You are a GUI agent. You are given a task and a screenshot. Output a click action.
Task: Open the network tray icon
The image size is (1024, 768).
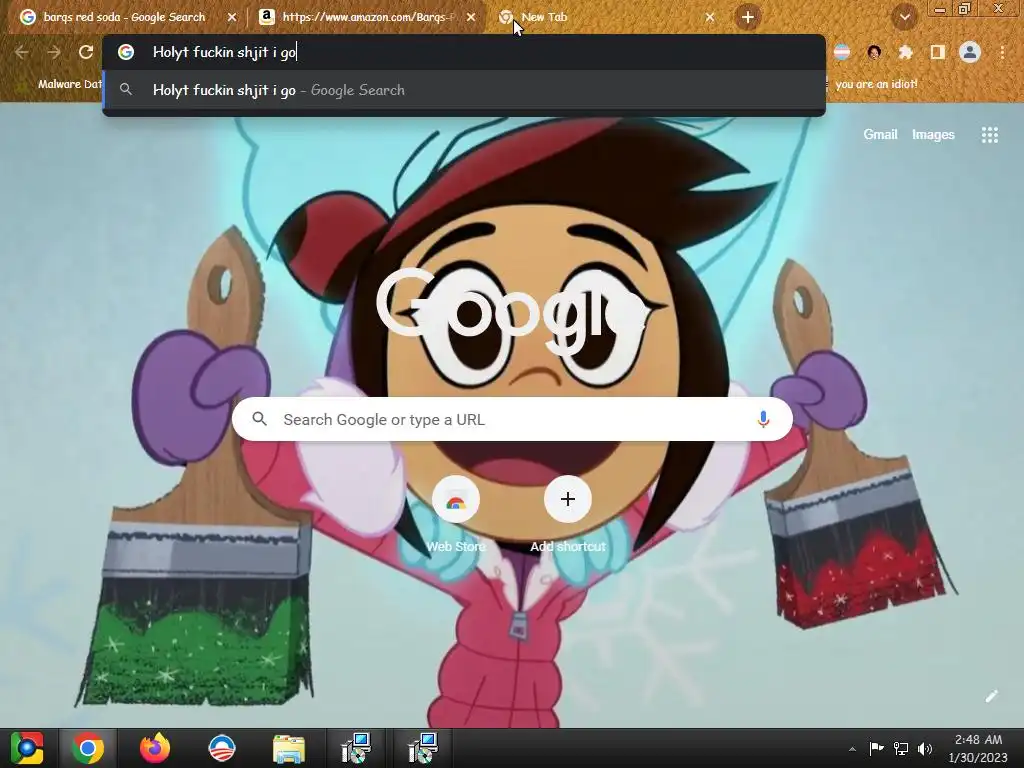coord(901,749)
